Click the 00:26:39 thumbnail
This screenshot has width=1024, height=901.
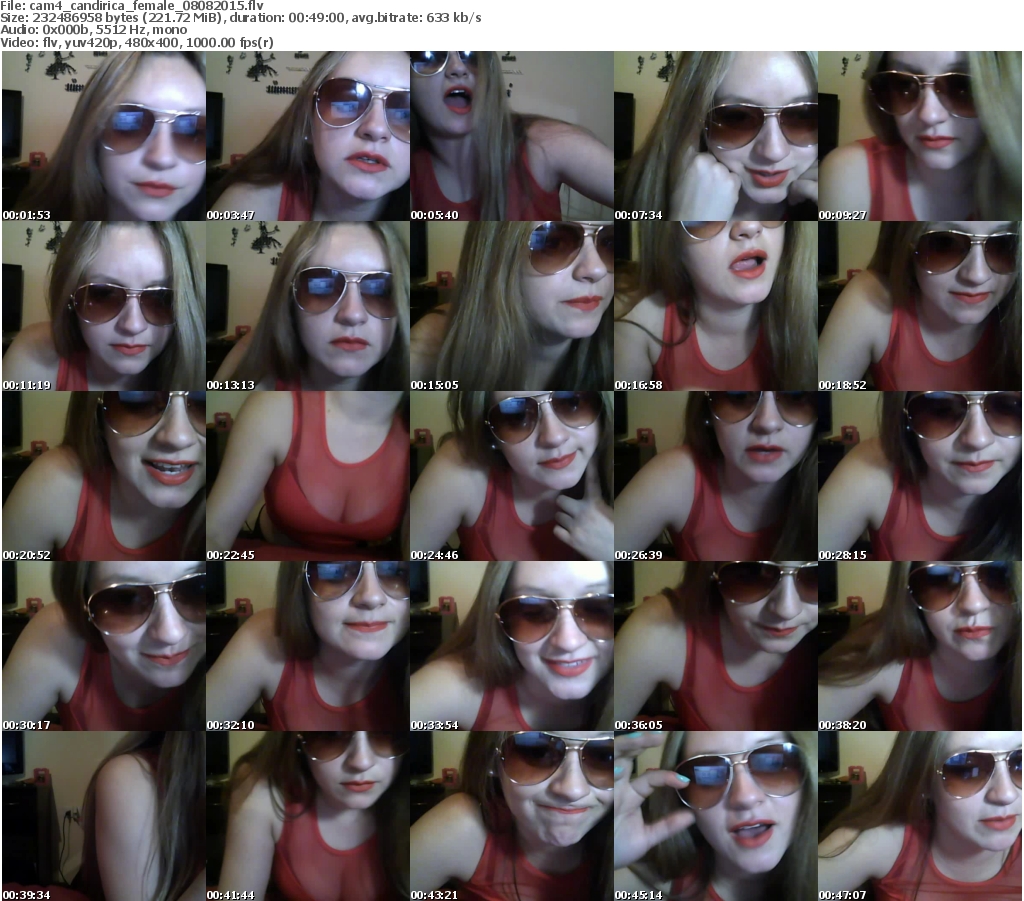[716, 476]
